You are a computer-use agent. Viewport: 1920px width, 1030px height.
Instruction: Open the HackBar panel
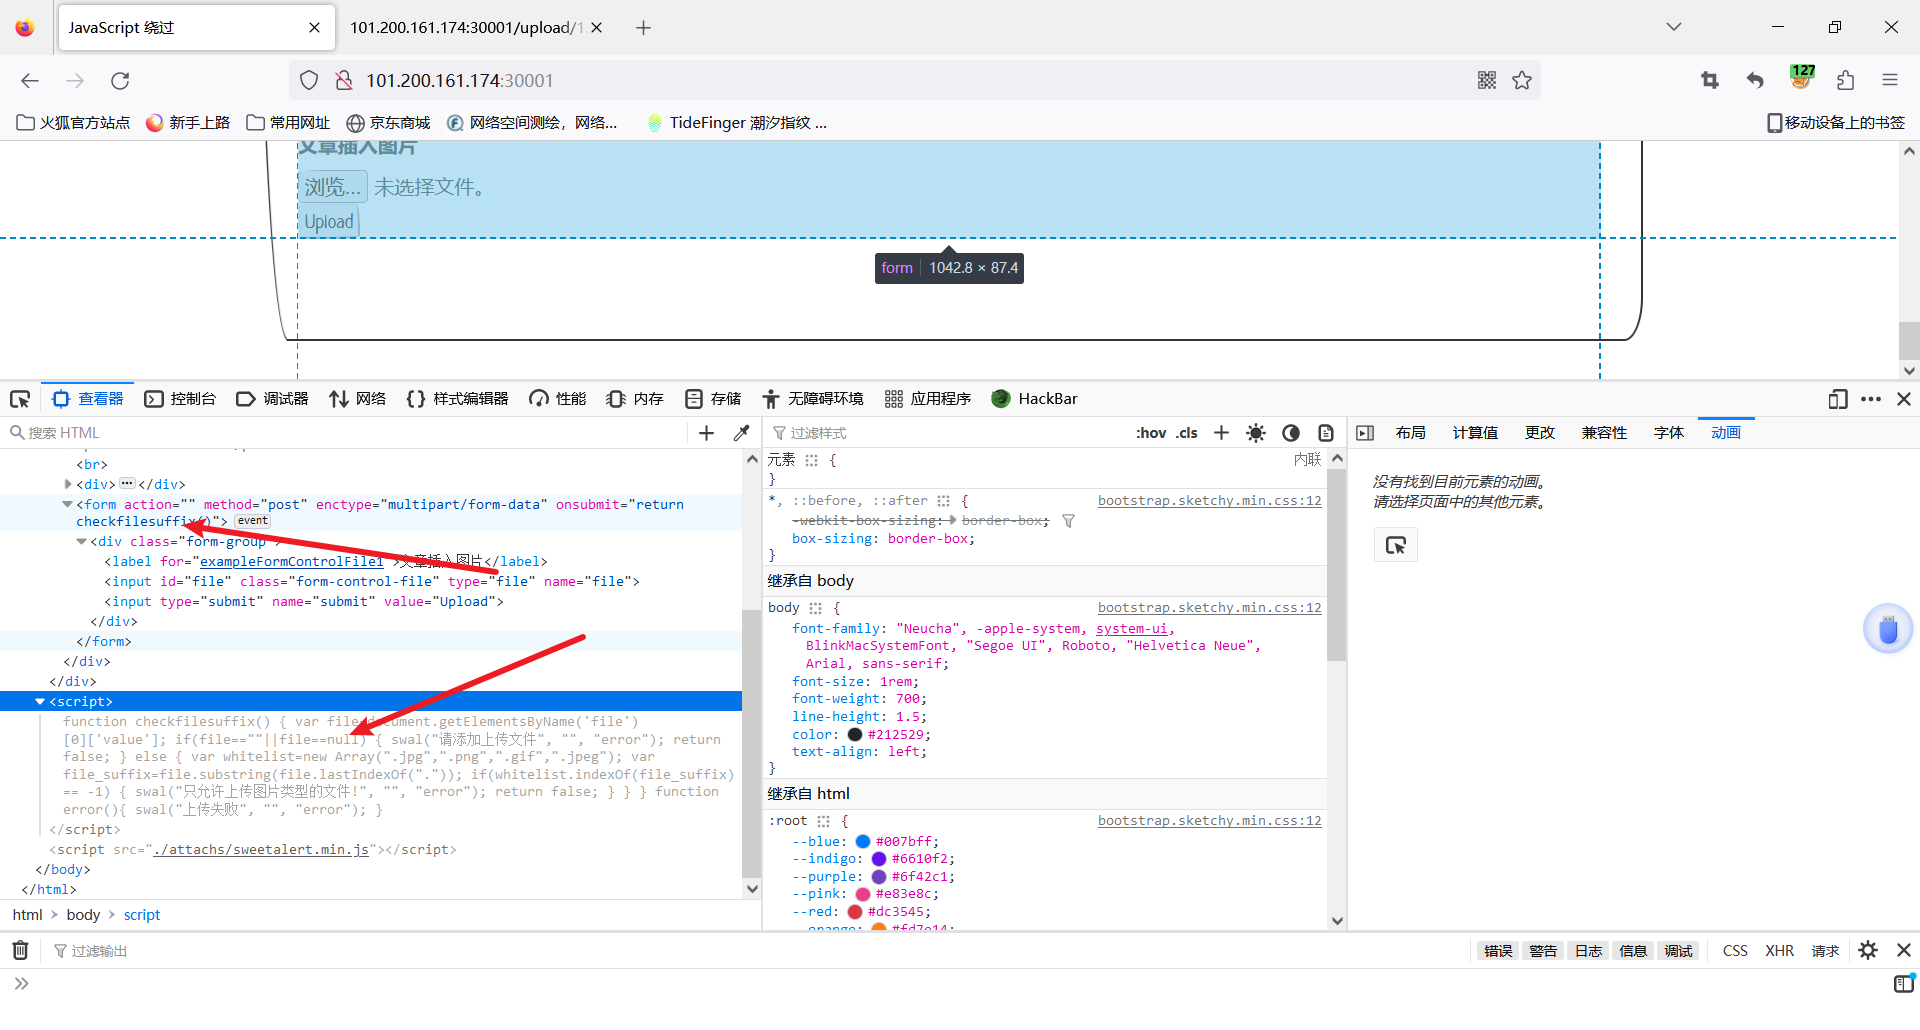click(1034, 399)
